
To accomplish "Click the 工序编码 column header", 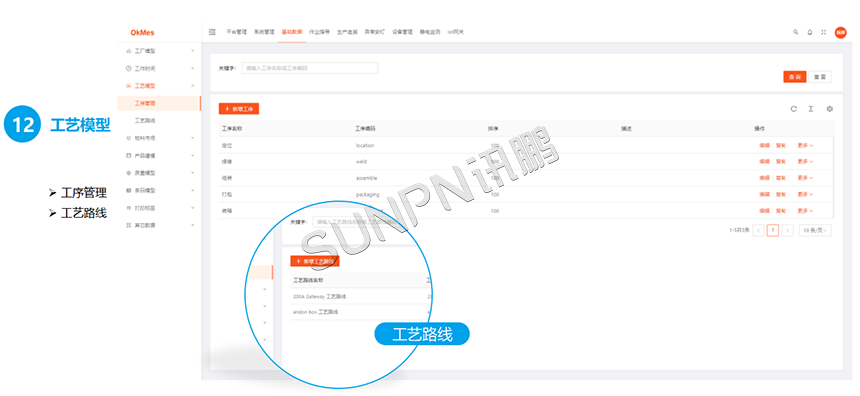I will tap(365, 128).
